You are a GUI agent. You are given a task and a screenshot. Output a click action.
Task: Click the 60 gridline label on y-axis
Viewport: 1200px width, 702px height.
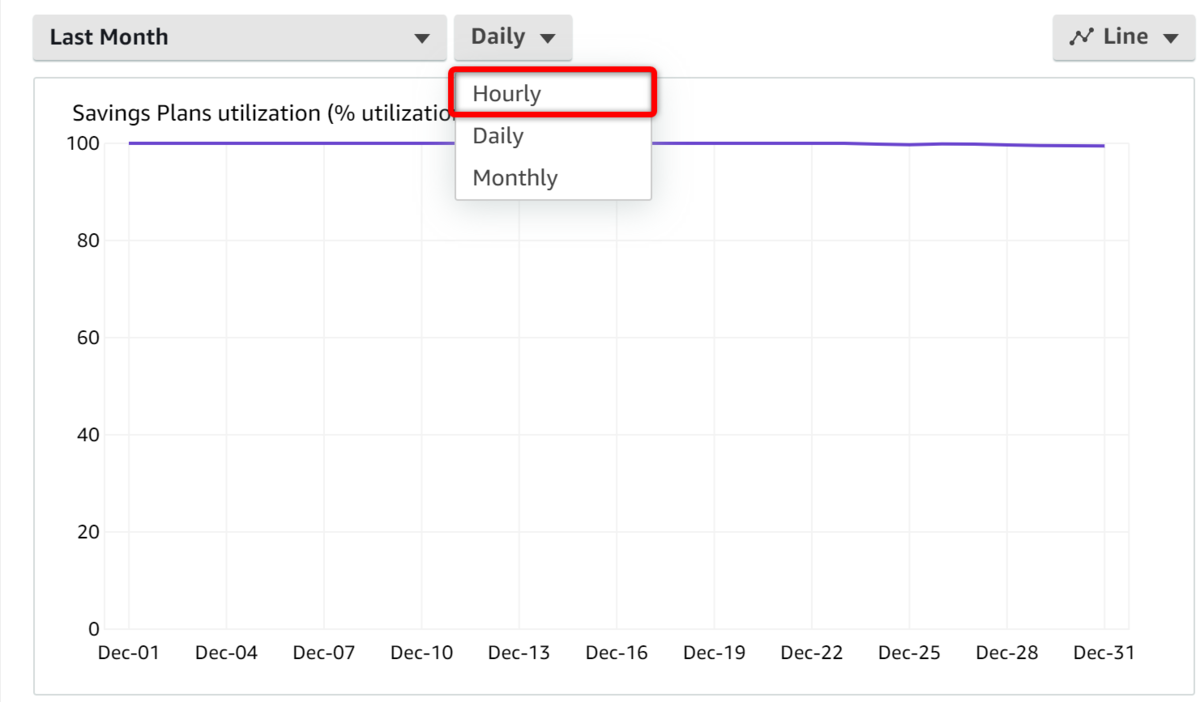click(x=90, y=337)
